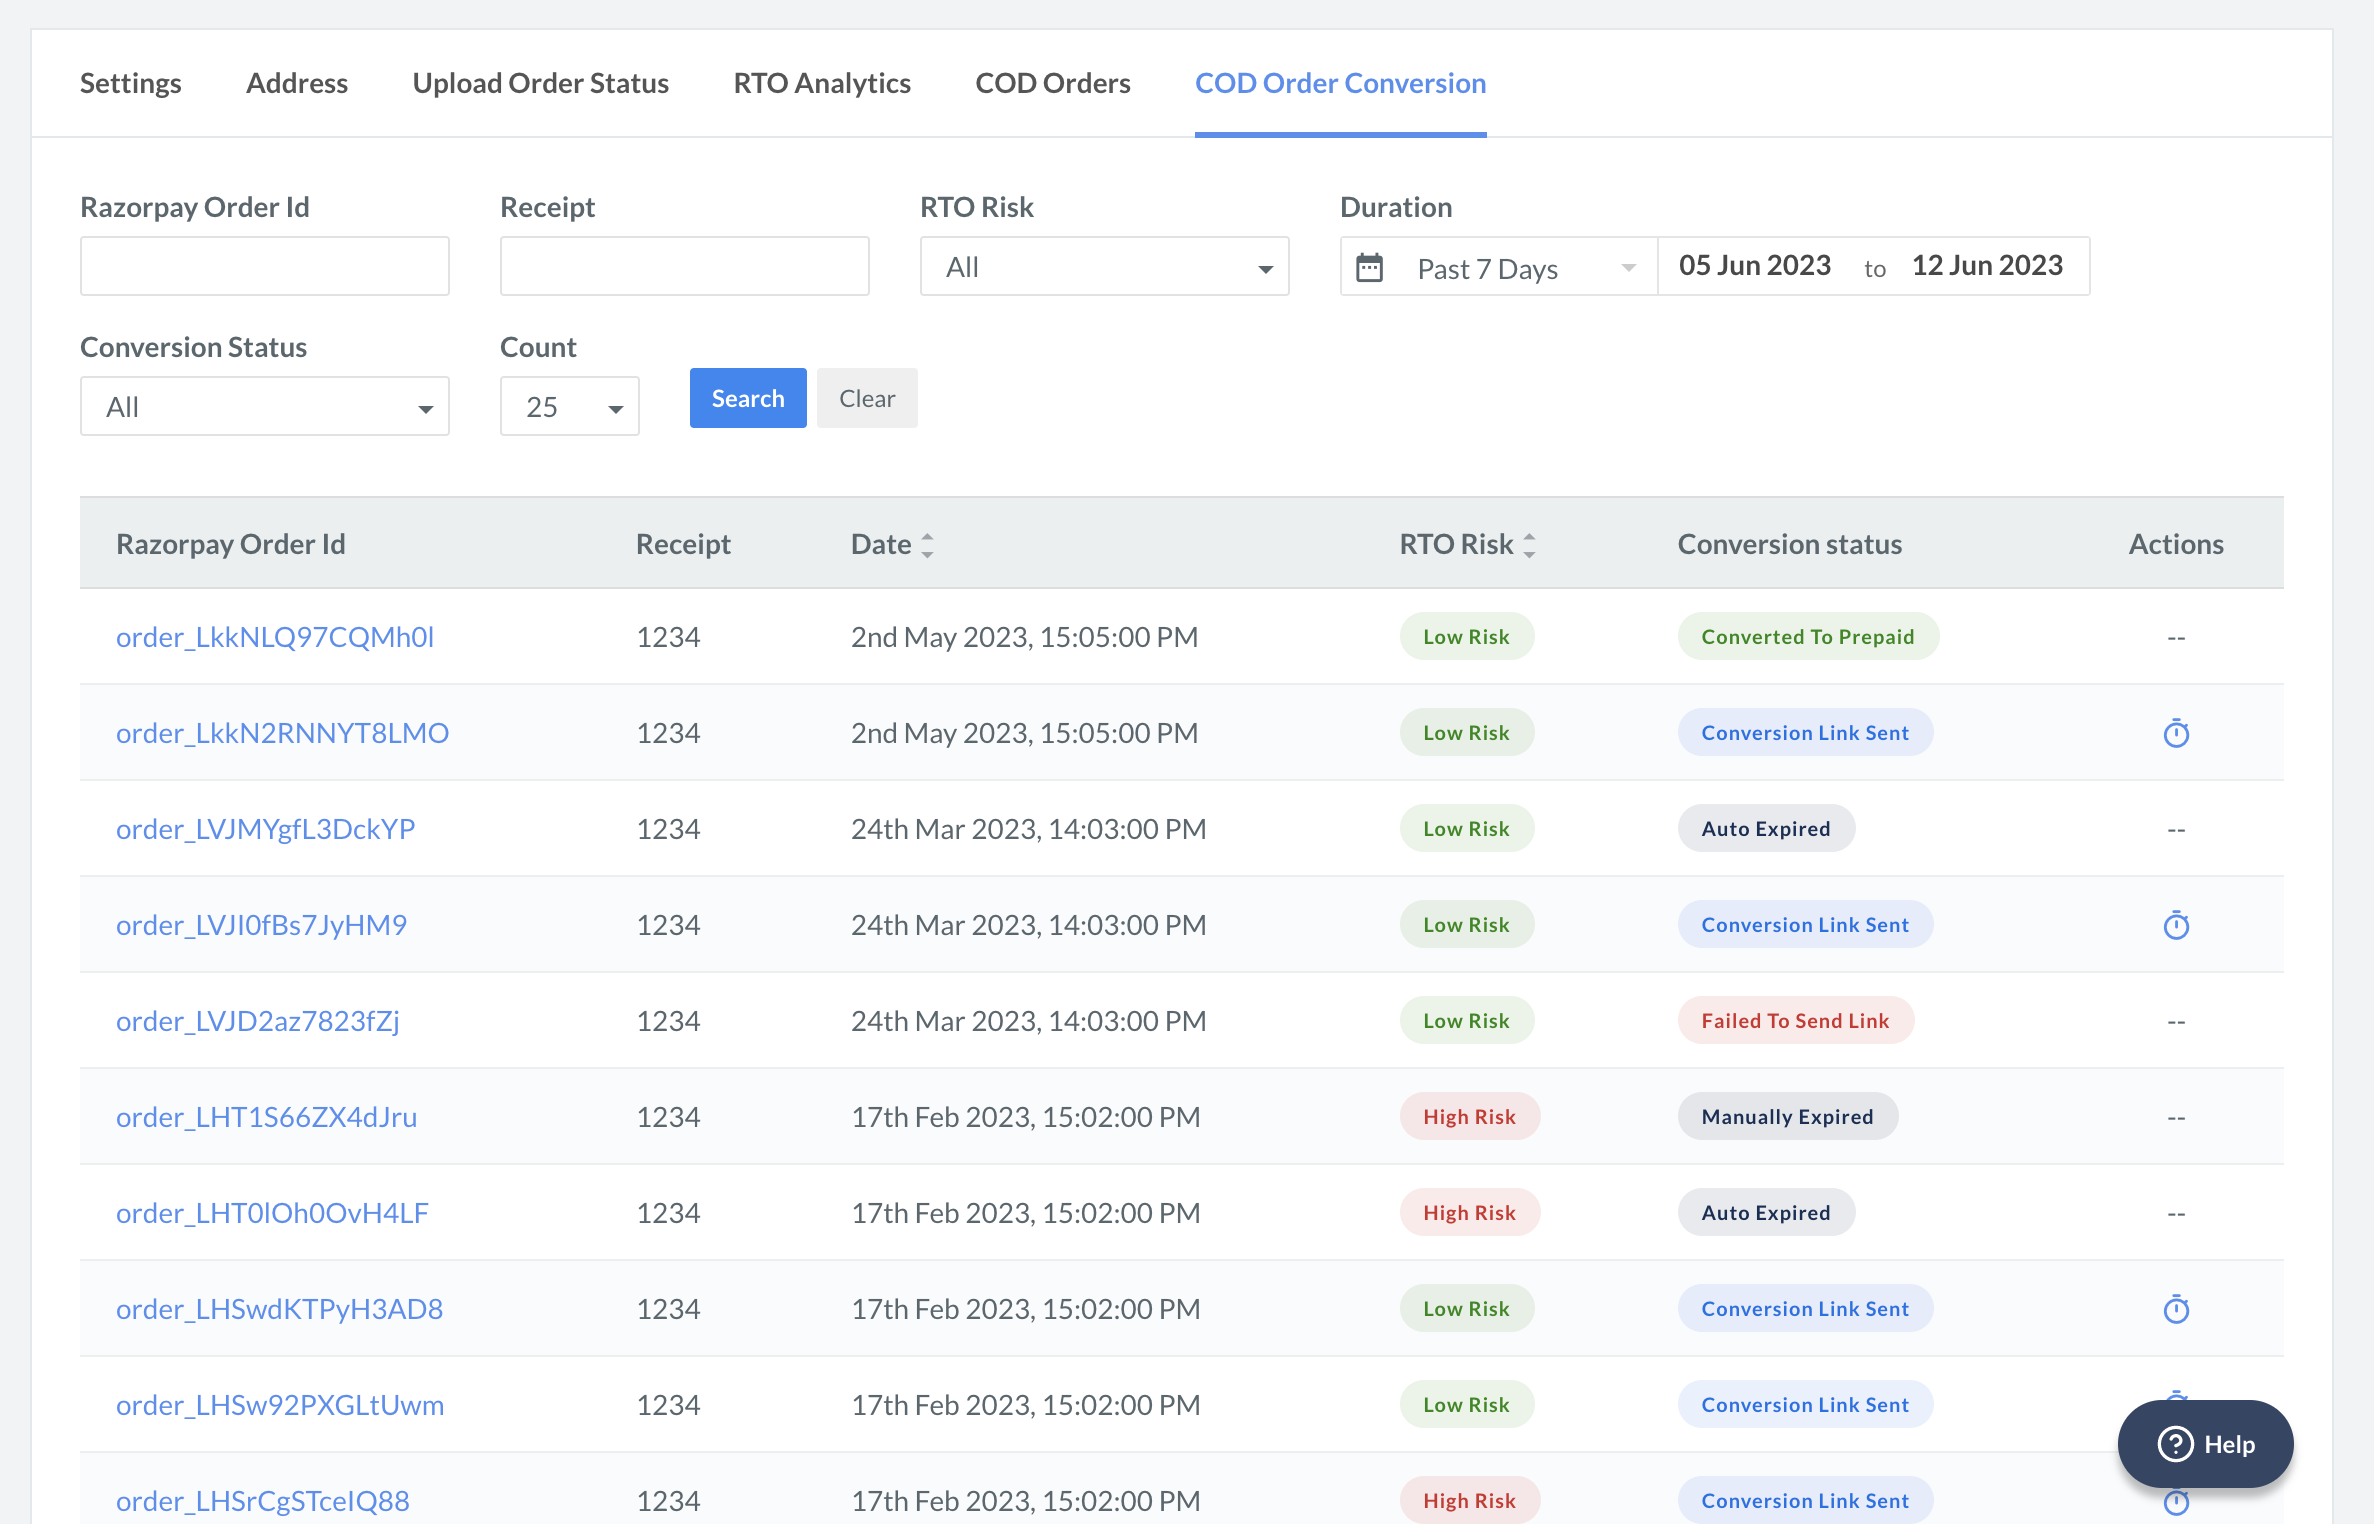
Task: Open order_LVJI0fBs7JyHM9 link
Action: (262, 925)
